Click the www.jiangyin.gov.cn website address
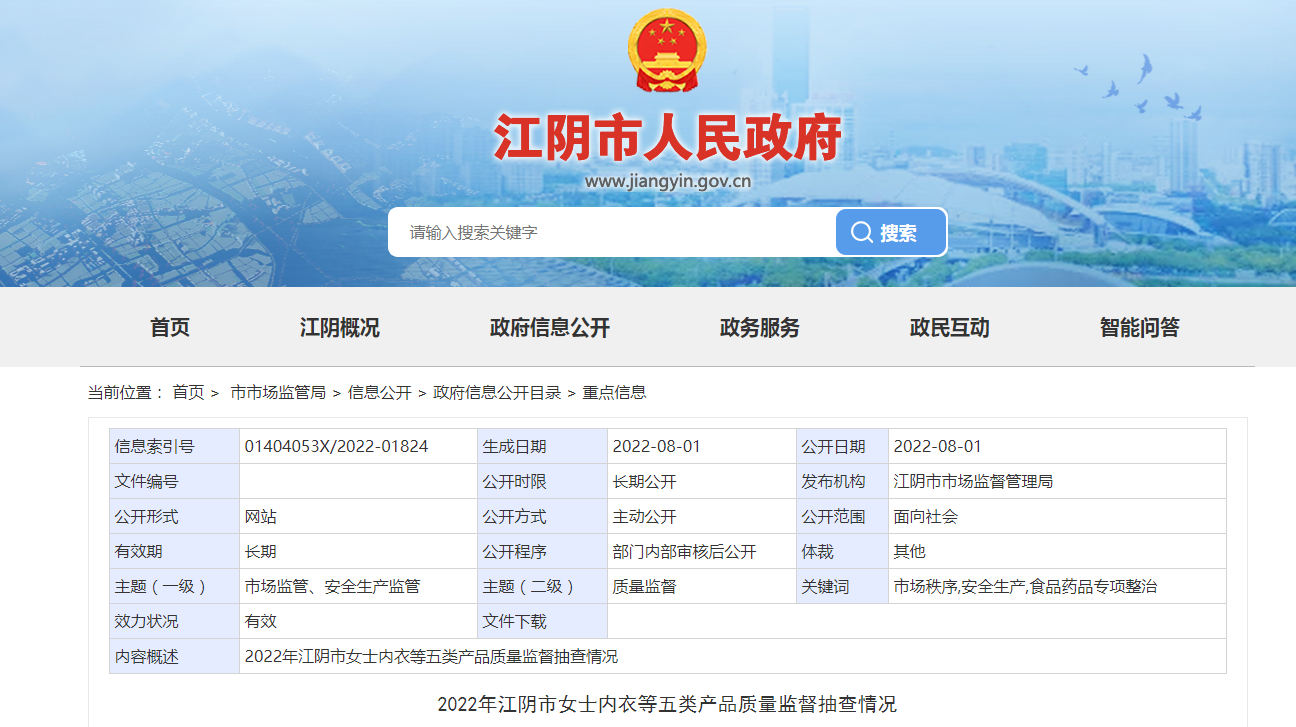Viewport: 1296px width, 727px height. click(x=667, y=181)
